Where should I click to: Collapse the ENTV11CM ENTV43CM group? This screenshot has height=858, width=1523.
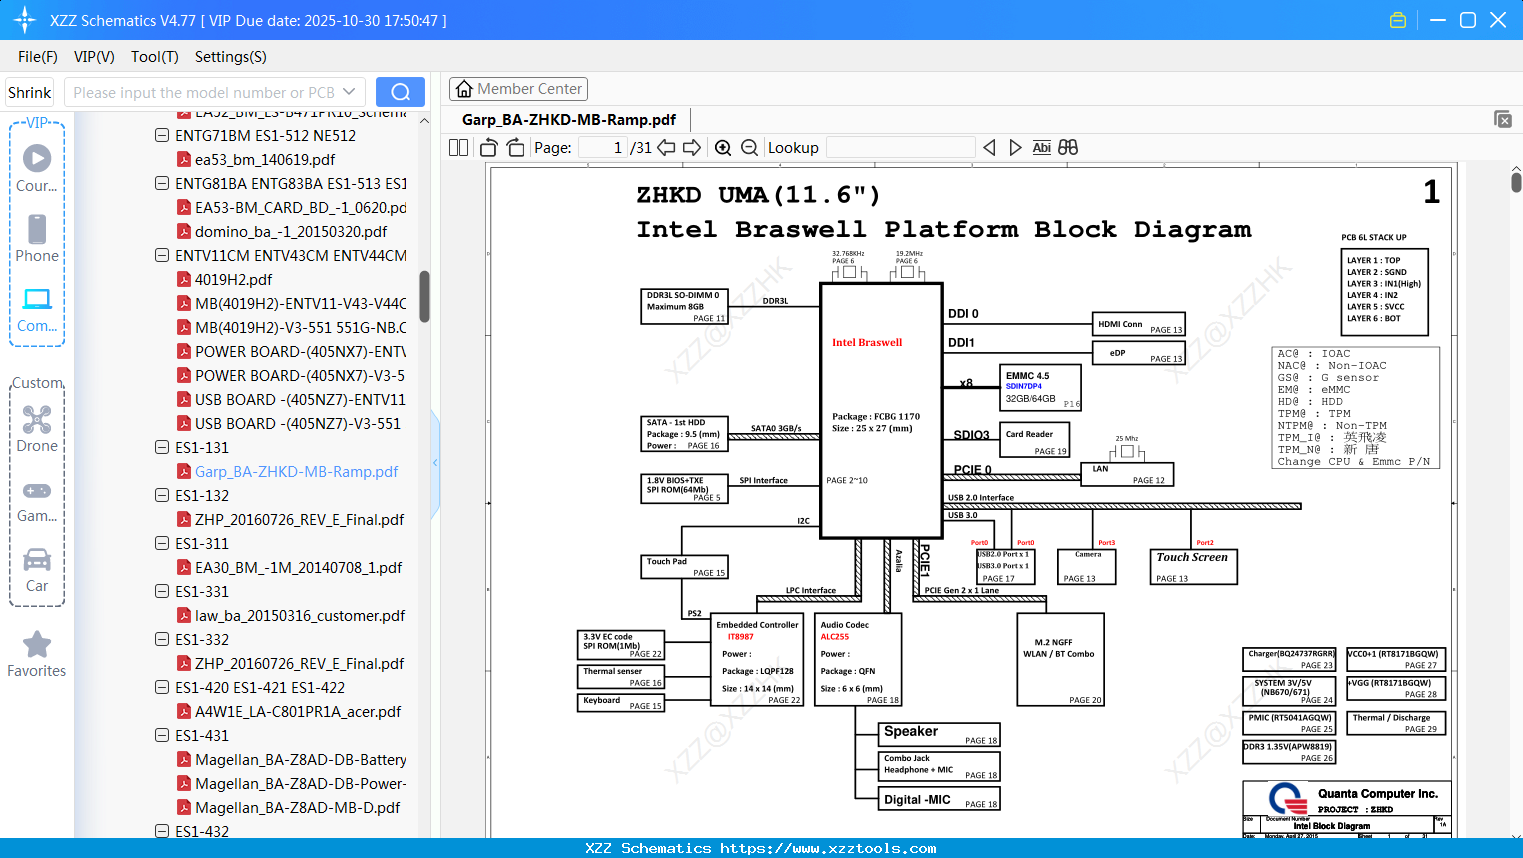162,255
